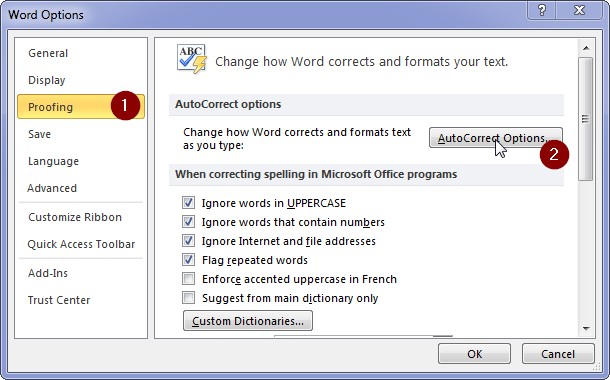Uncheck Ignore words in UPPERCASE
Image resolution: width=610 pixels, height=380 pixels.
(x=189, y=203)
